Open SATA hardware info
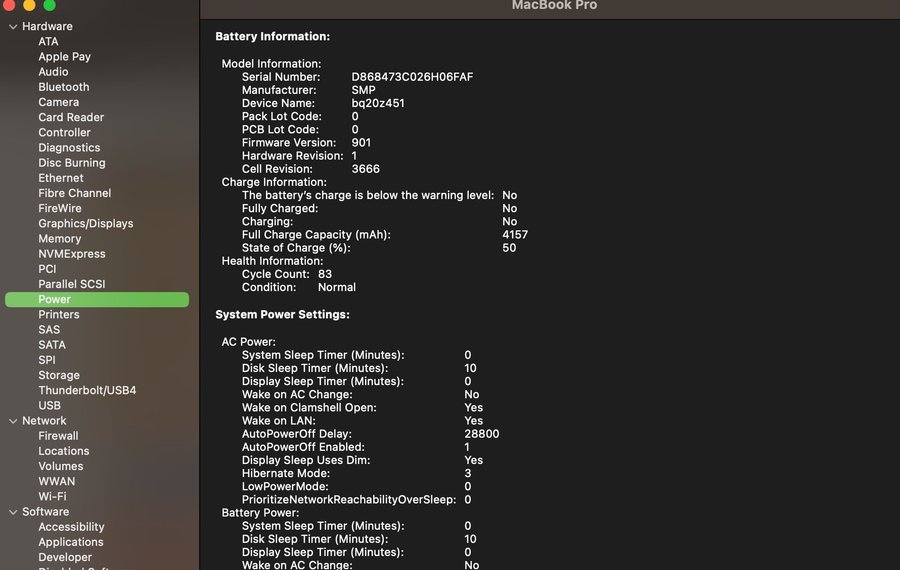Screen dimensions: 900x570 click(52, 345)
